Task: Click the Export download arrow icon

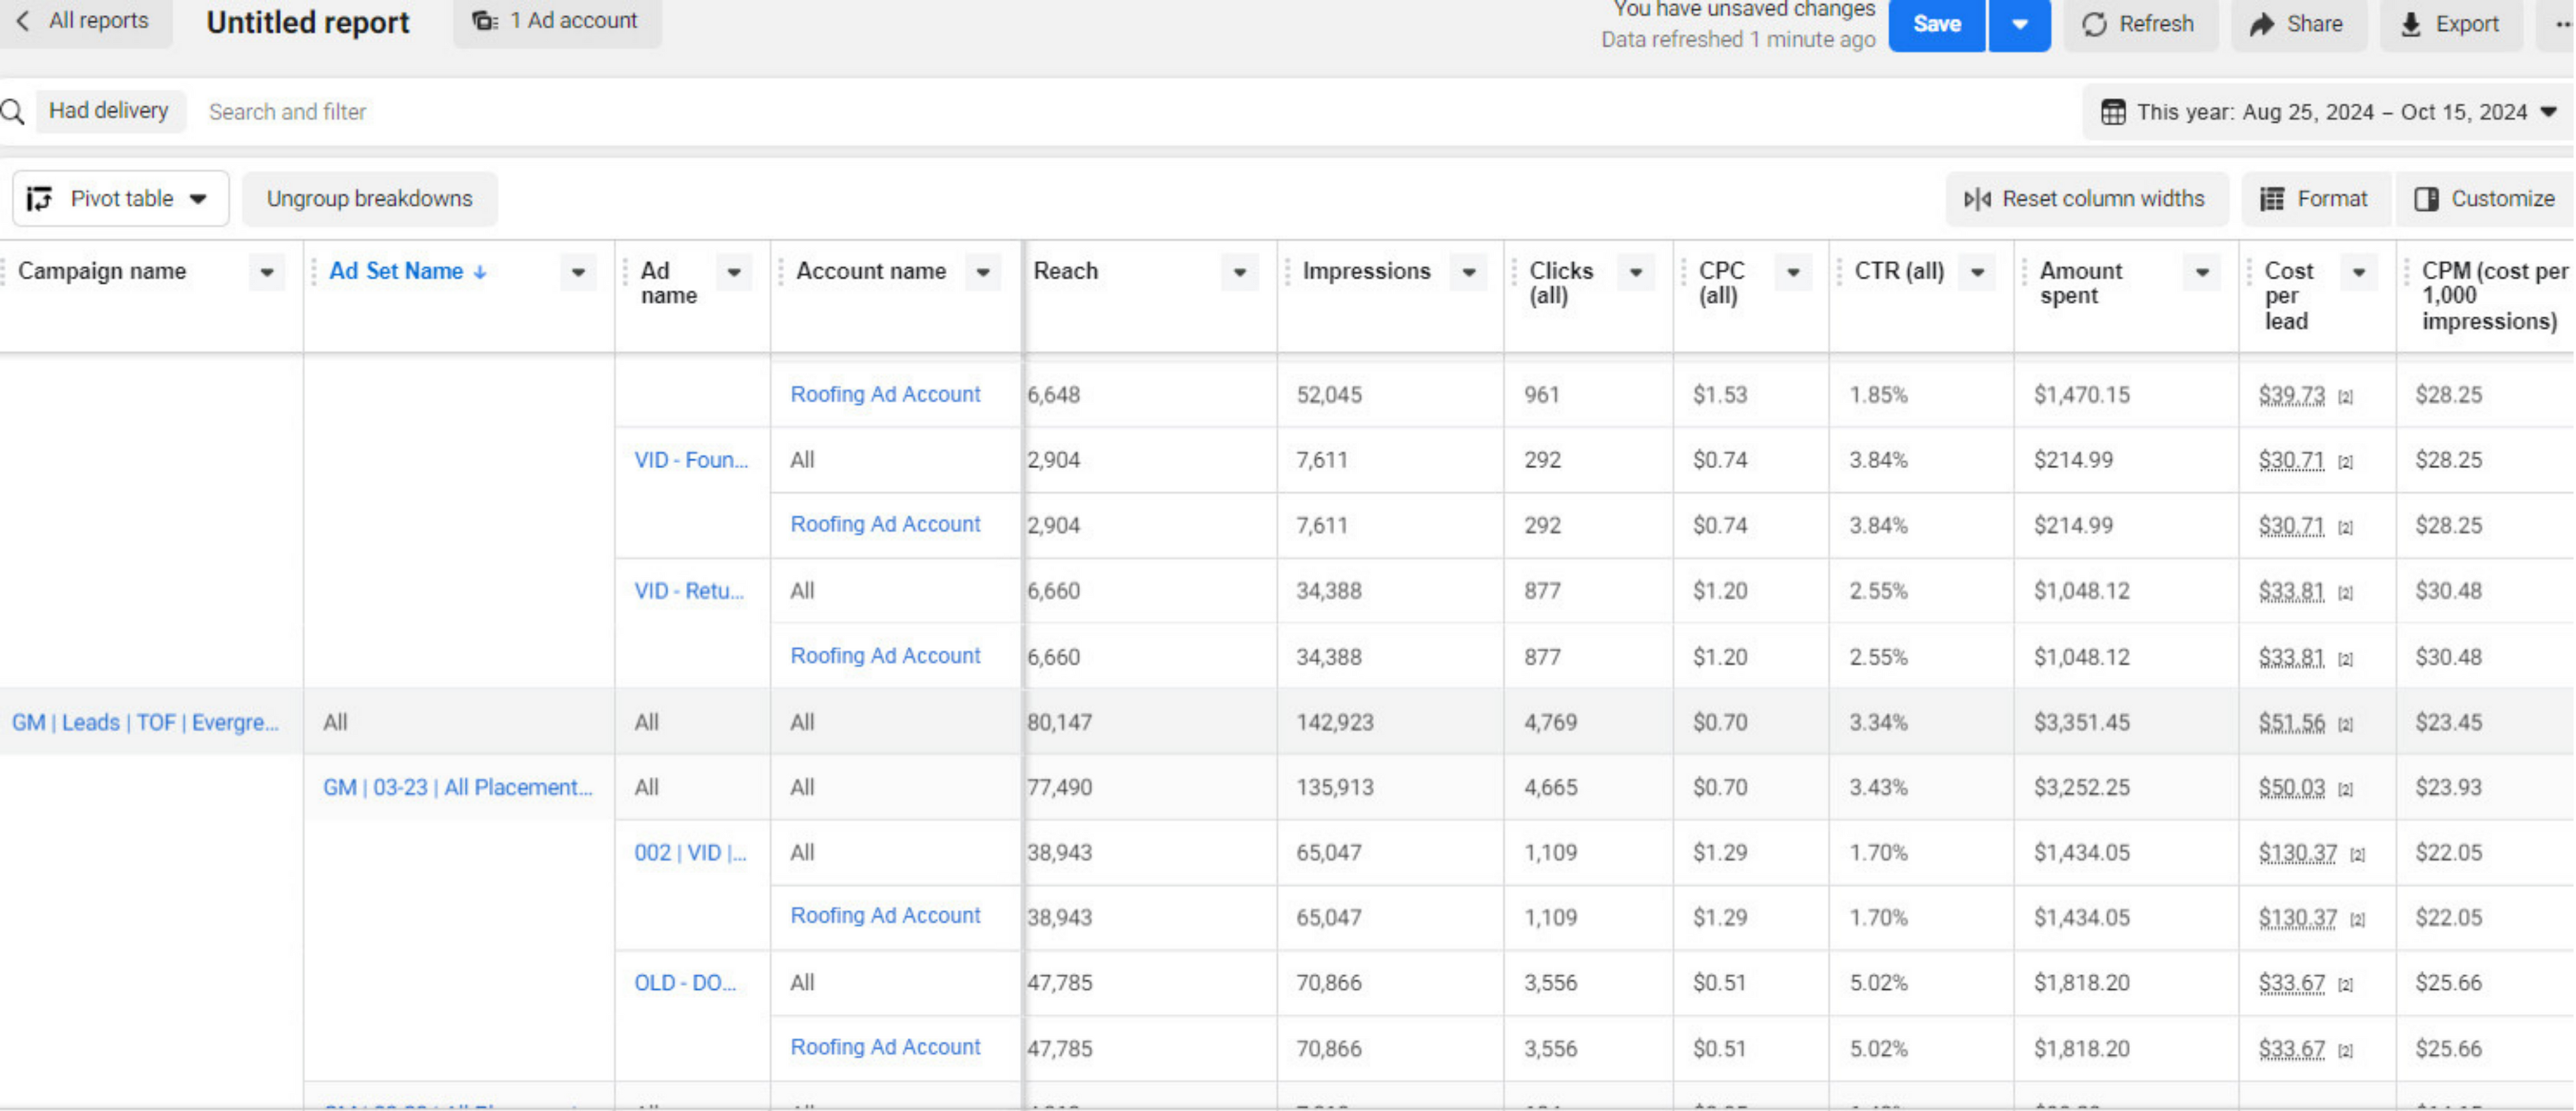Action: (x=2411, y=24)
